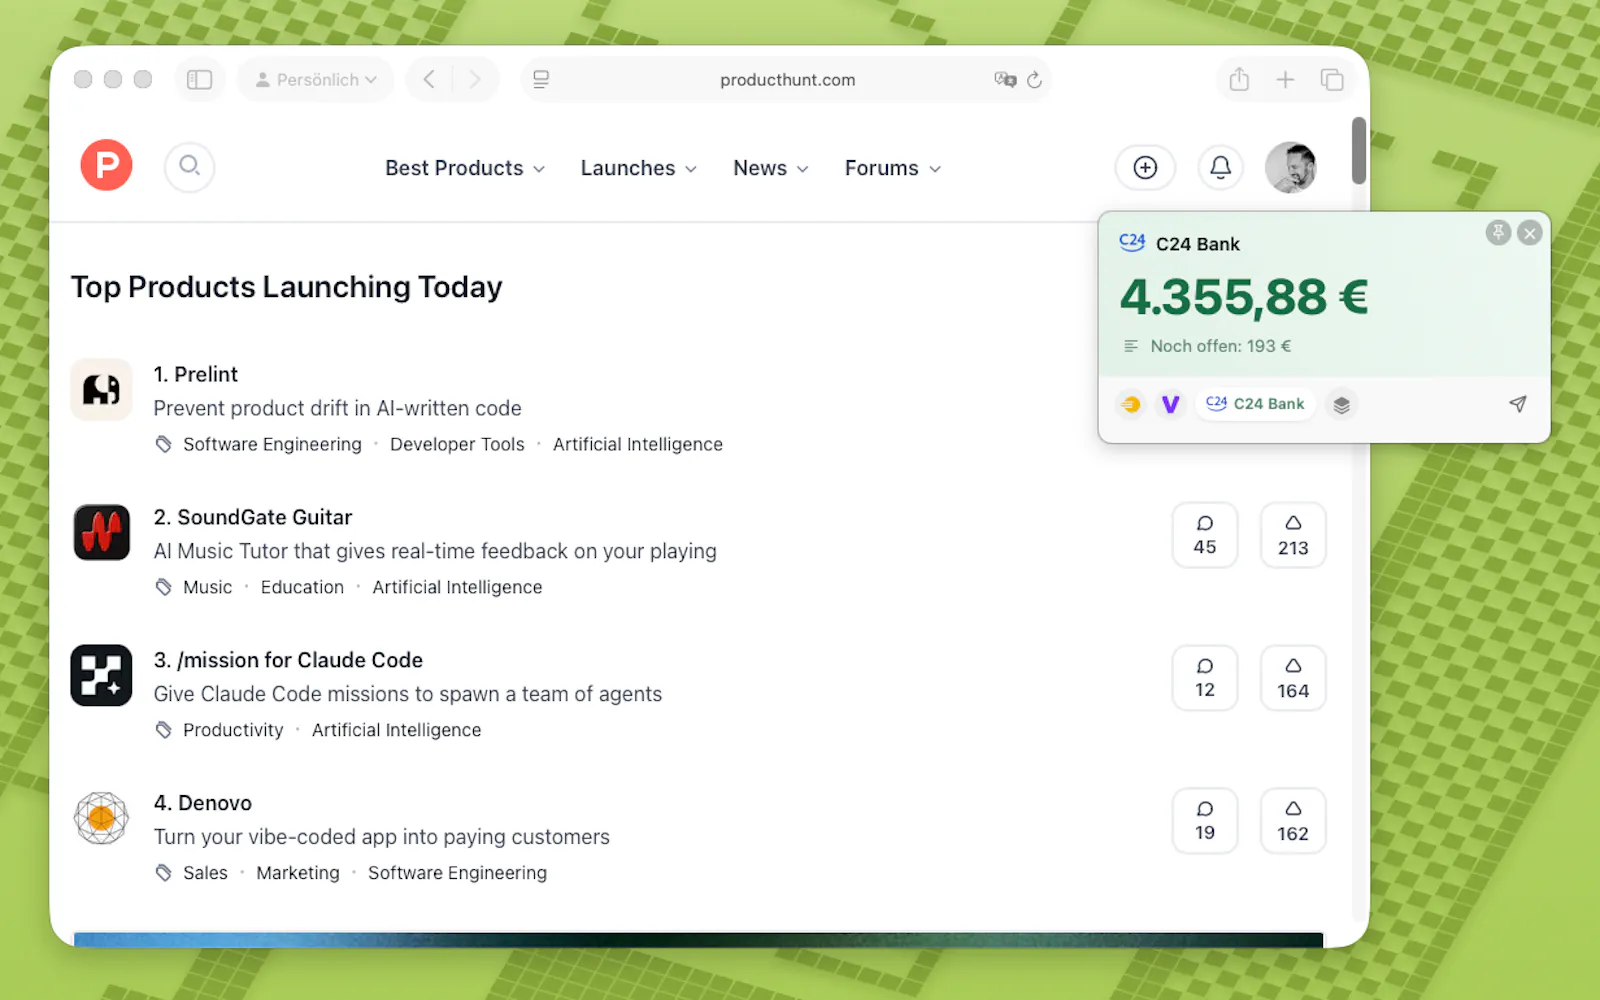Open comments on Denovo (19)
Screen dimensions: 1600x1000
1205,821
